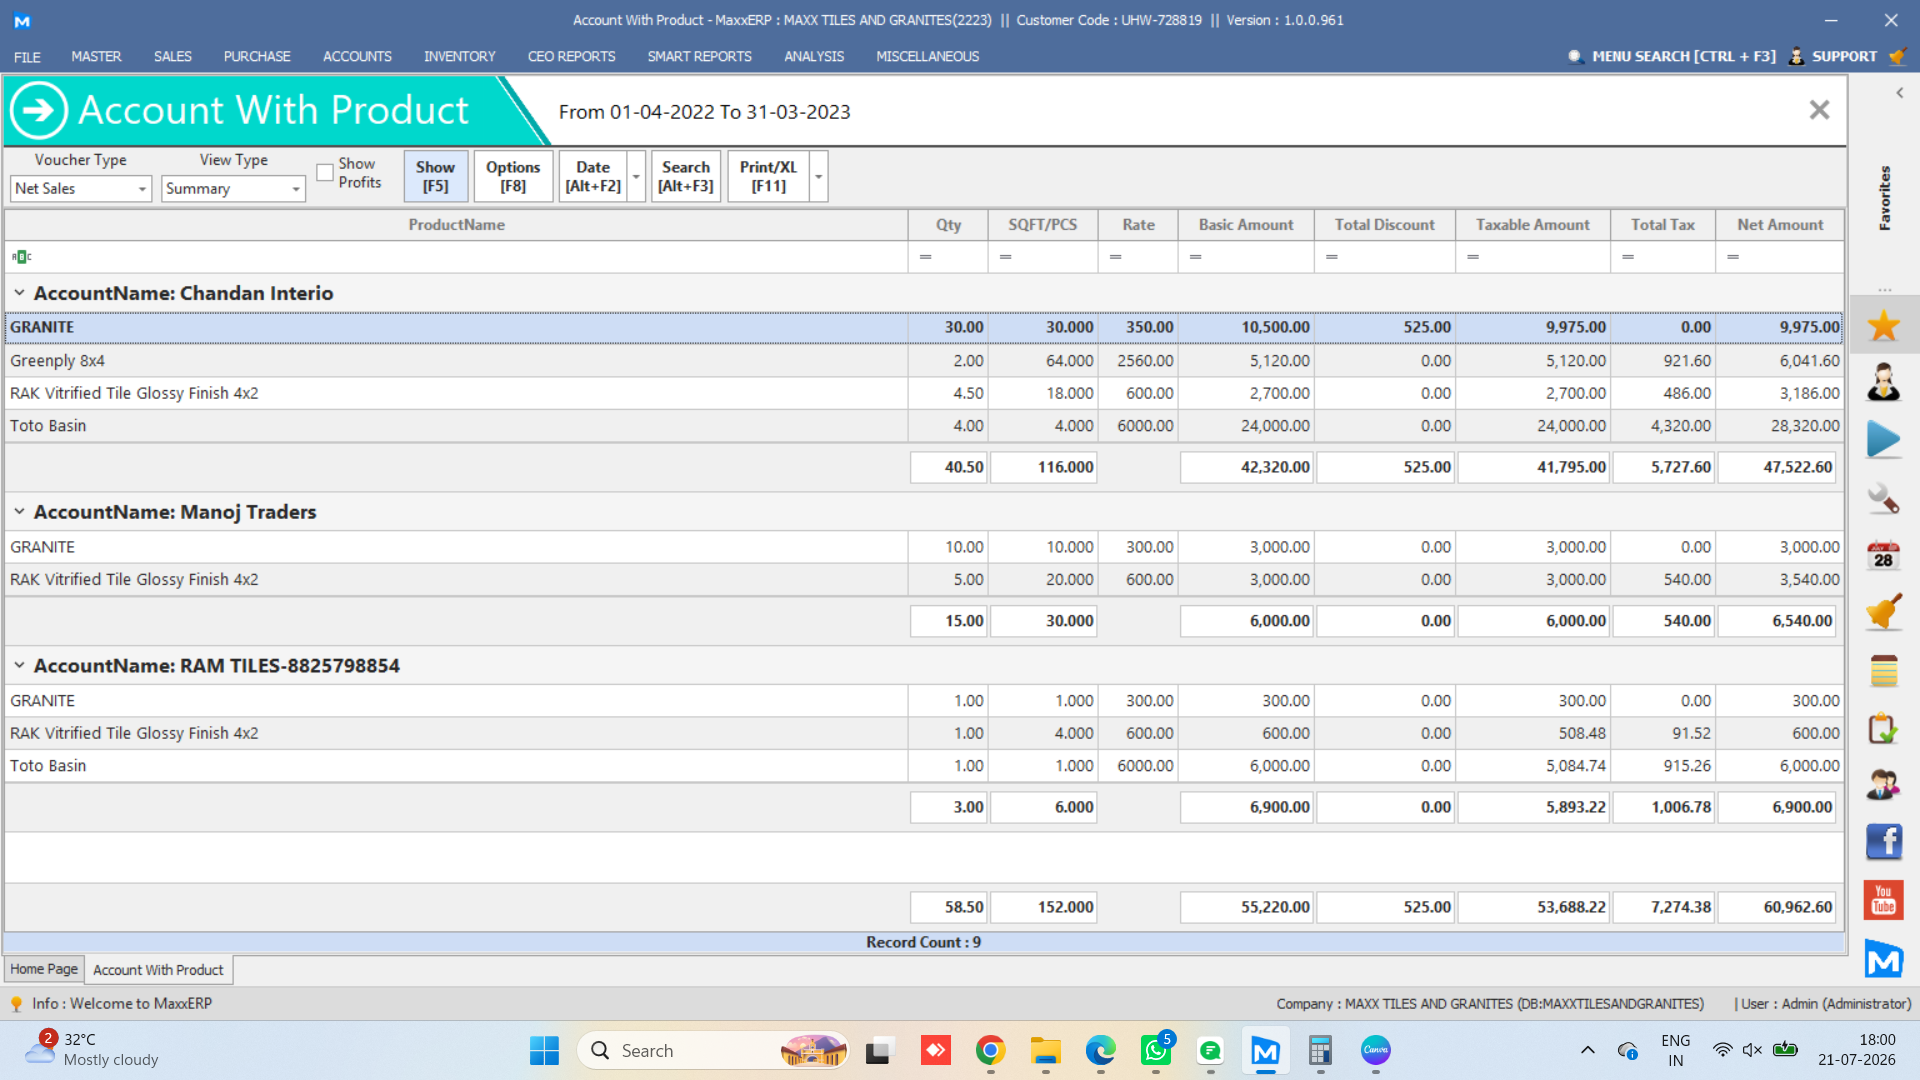The image size is (1920, 1080).
Task: Open the INVENTORY menu
Action: 460,57
